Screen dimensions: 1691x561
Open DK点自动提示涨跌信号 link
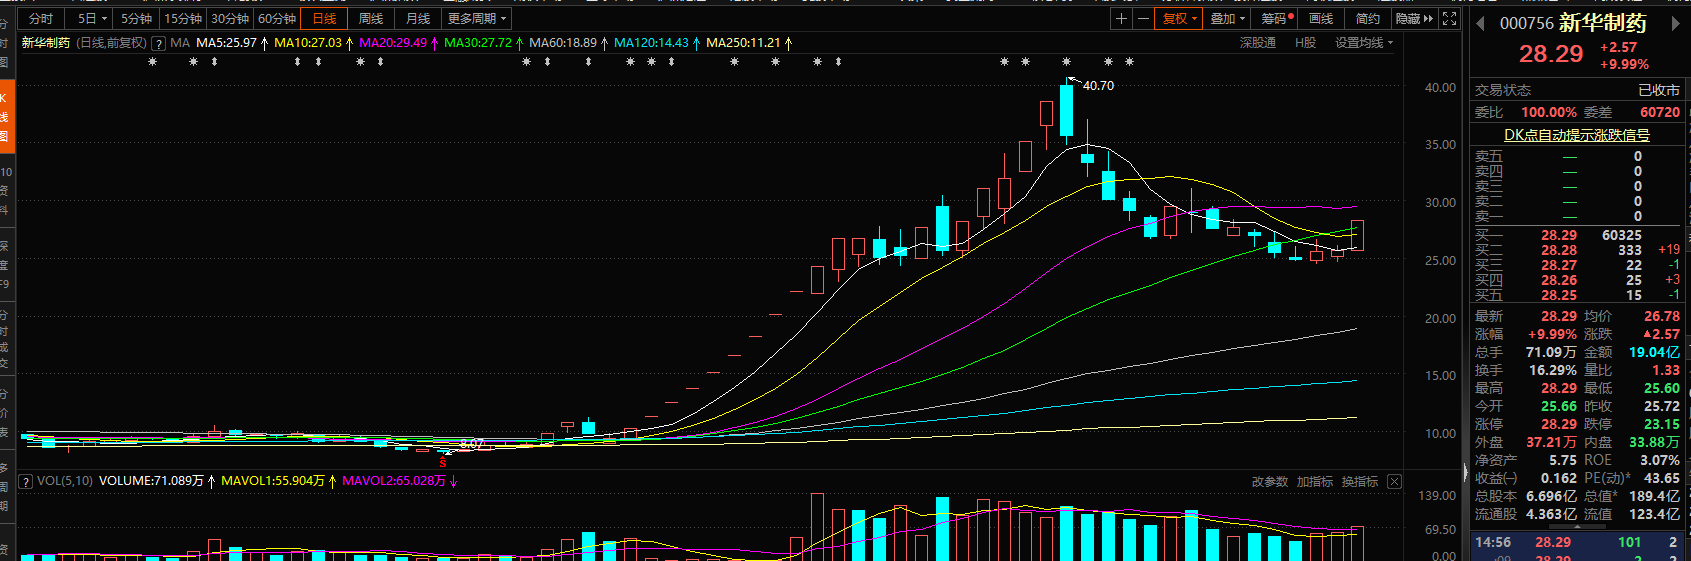pos(1577,135)
